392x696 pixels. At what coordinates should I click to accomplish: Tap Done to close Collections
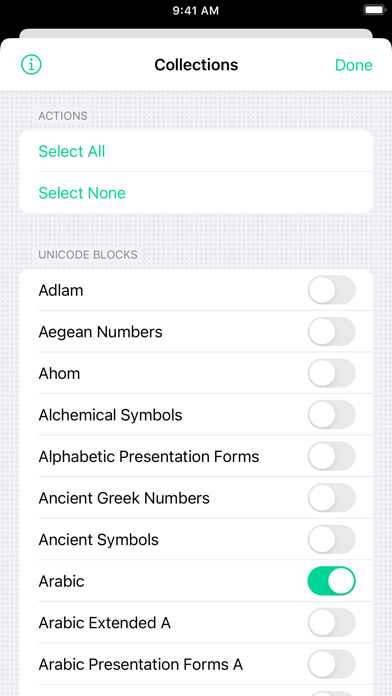pos(353,65)
